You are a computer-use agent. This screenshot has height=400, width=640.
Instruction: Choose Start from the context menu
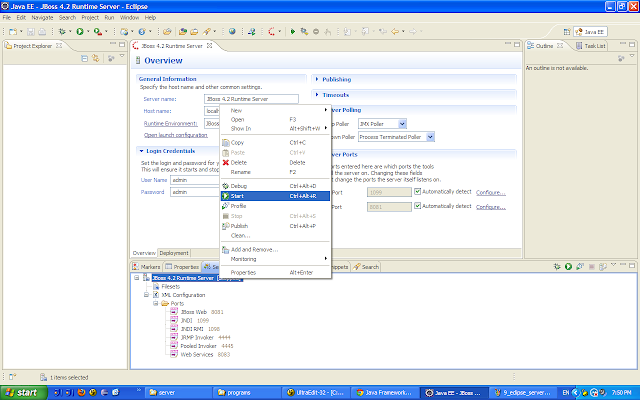coord(275,196)
